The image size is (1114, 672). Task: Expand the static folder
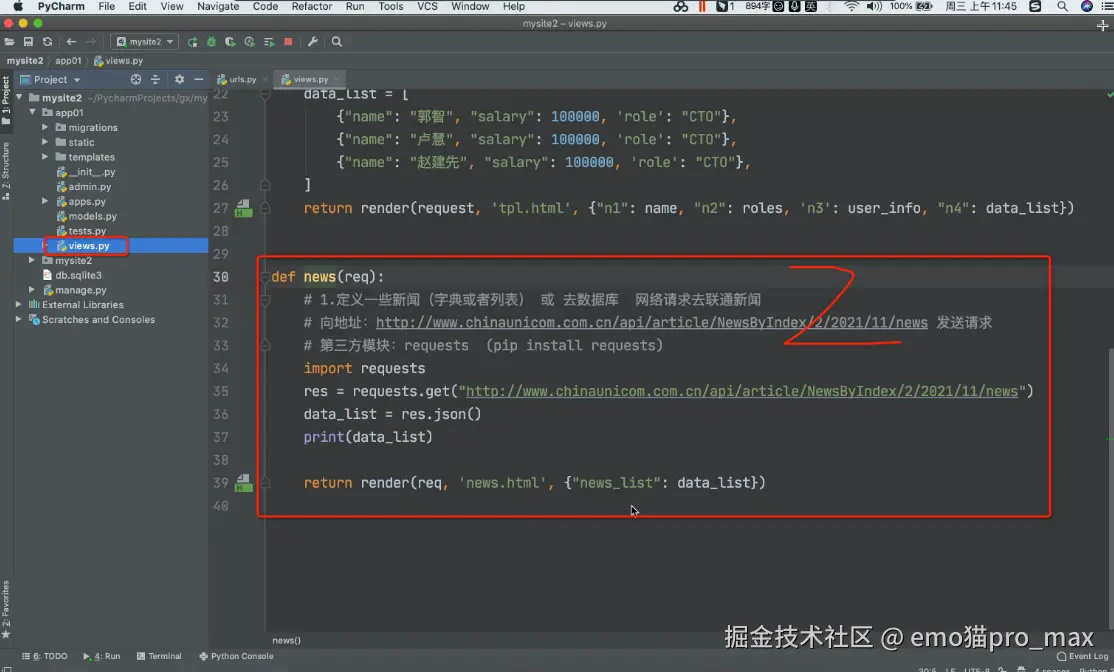point(45,142)
